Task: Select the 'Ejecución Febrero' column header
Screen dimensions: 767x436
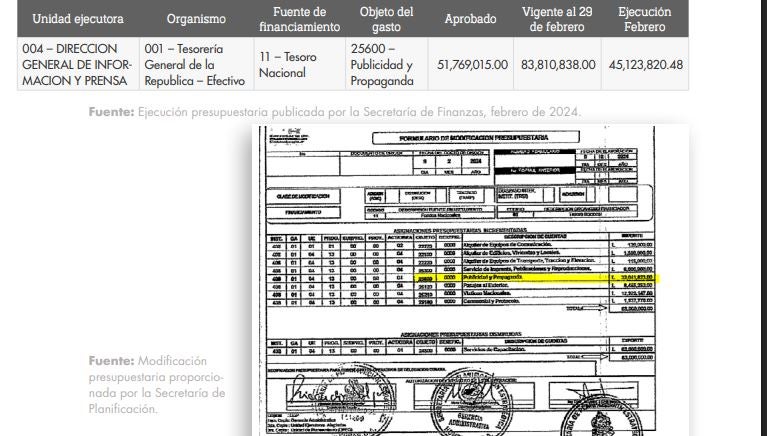Action: click(644, 19)
